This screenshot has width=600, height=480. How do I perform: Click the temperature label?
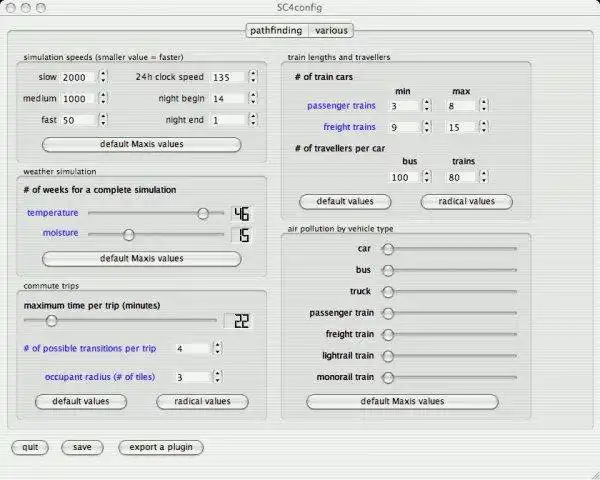pos(53,213)
